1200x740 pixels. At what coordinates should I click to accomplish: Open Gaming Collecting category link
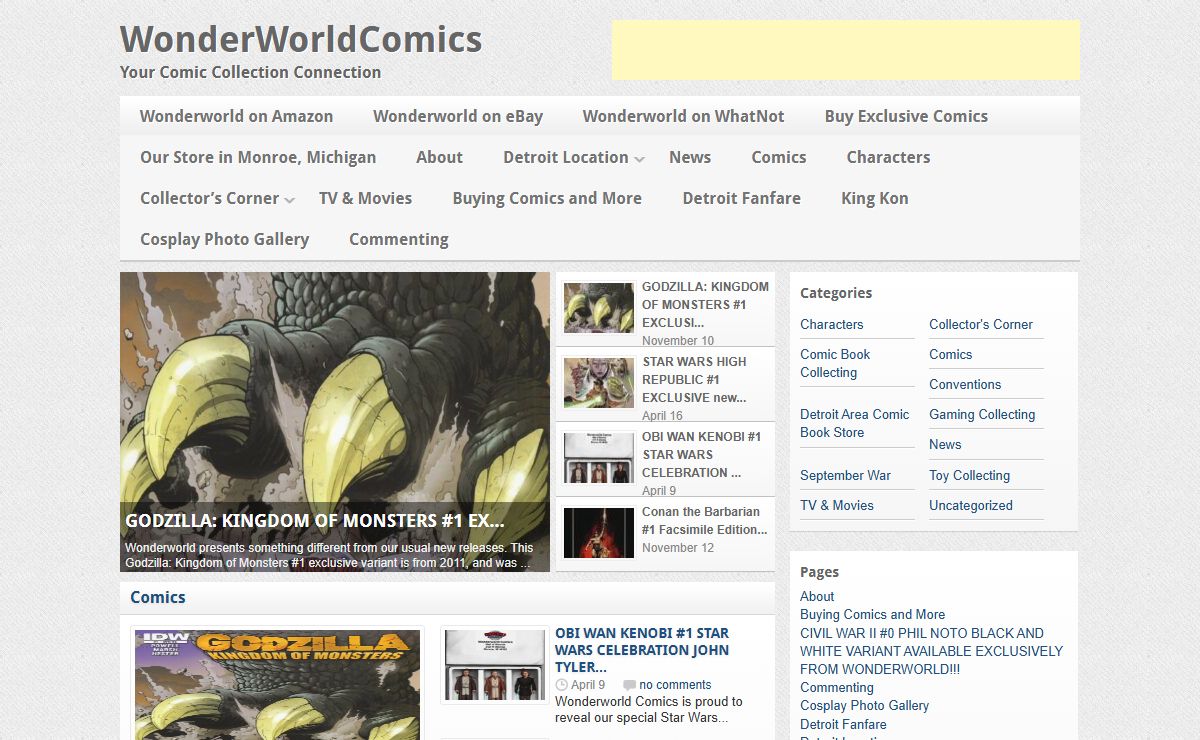[982, 414]
